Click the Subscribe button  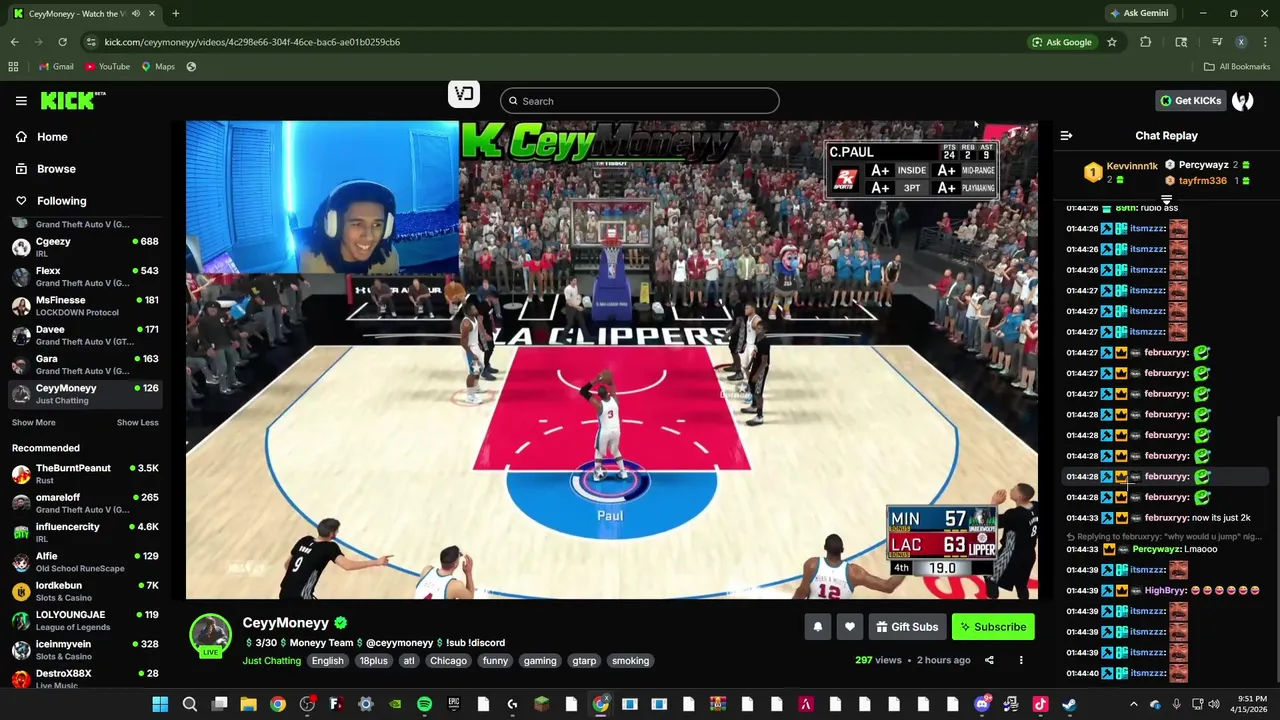click(x=993, y=627)
